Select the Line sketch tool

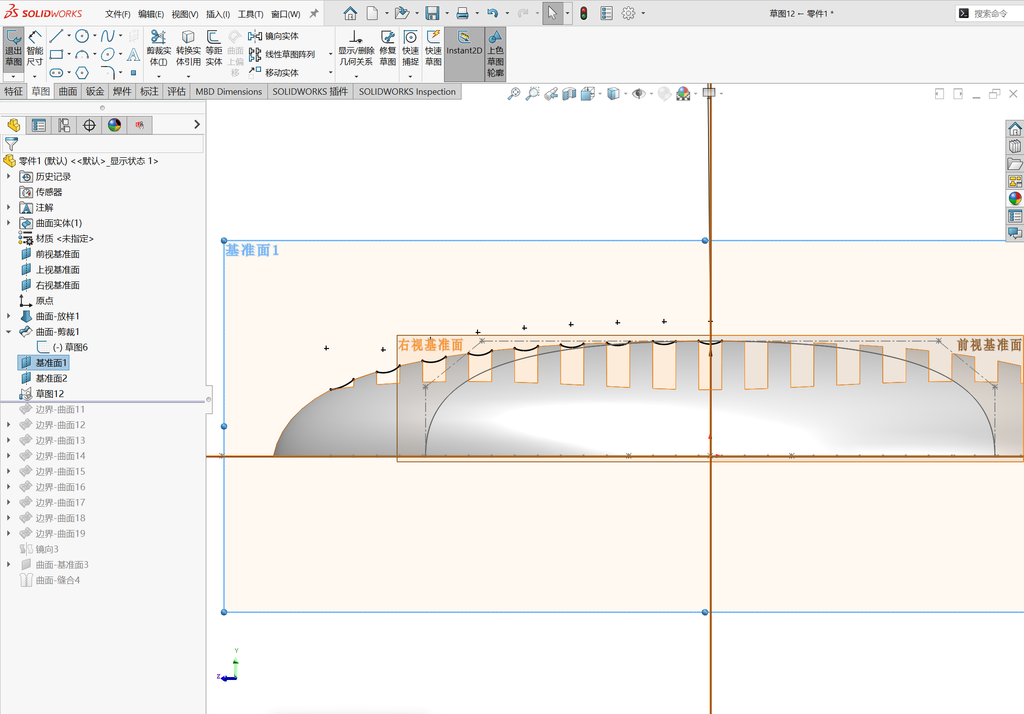(56, 36)
